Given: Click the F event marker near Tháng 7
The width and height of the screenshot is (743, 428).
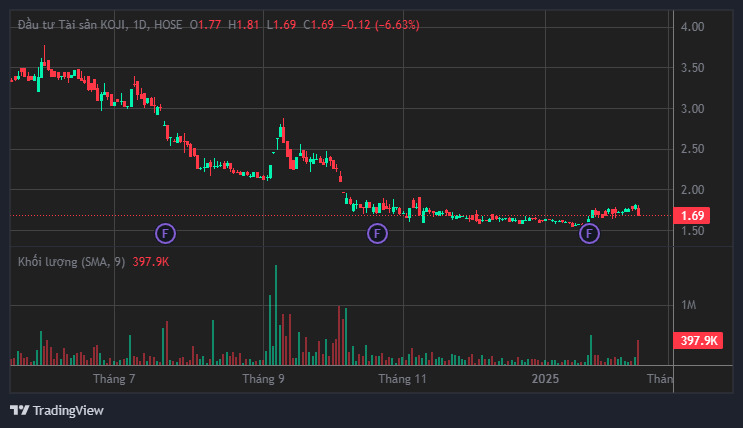Looking at the screenshot, I should coord(165,233).
